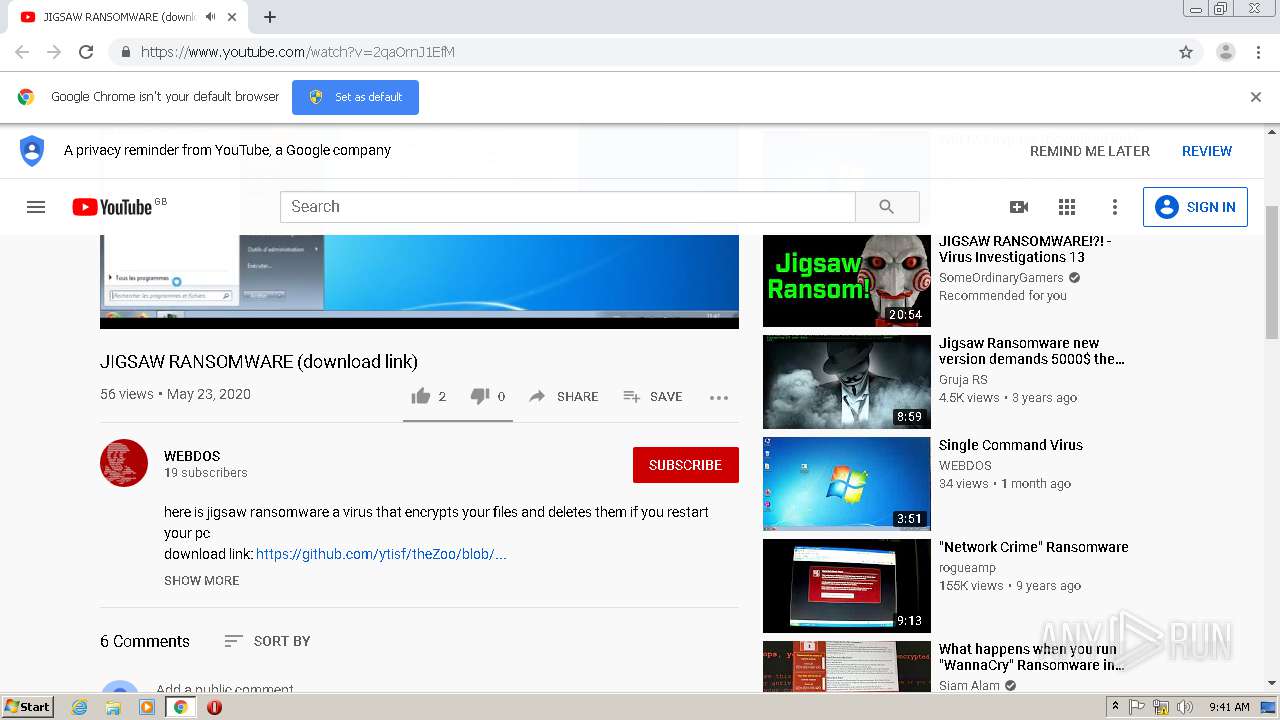Bookmark this page with the star icon

click(x=1186, y=52)
